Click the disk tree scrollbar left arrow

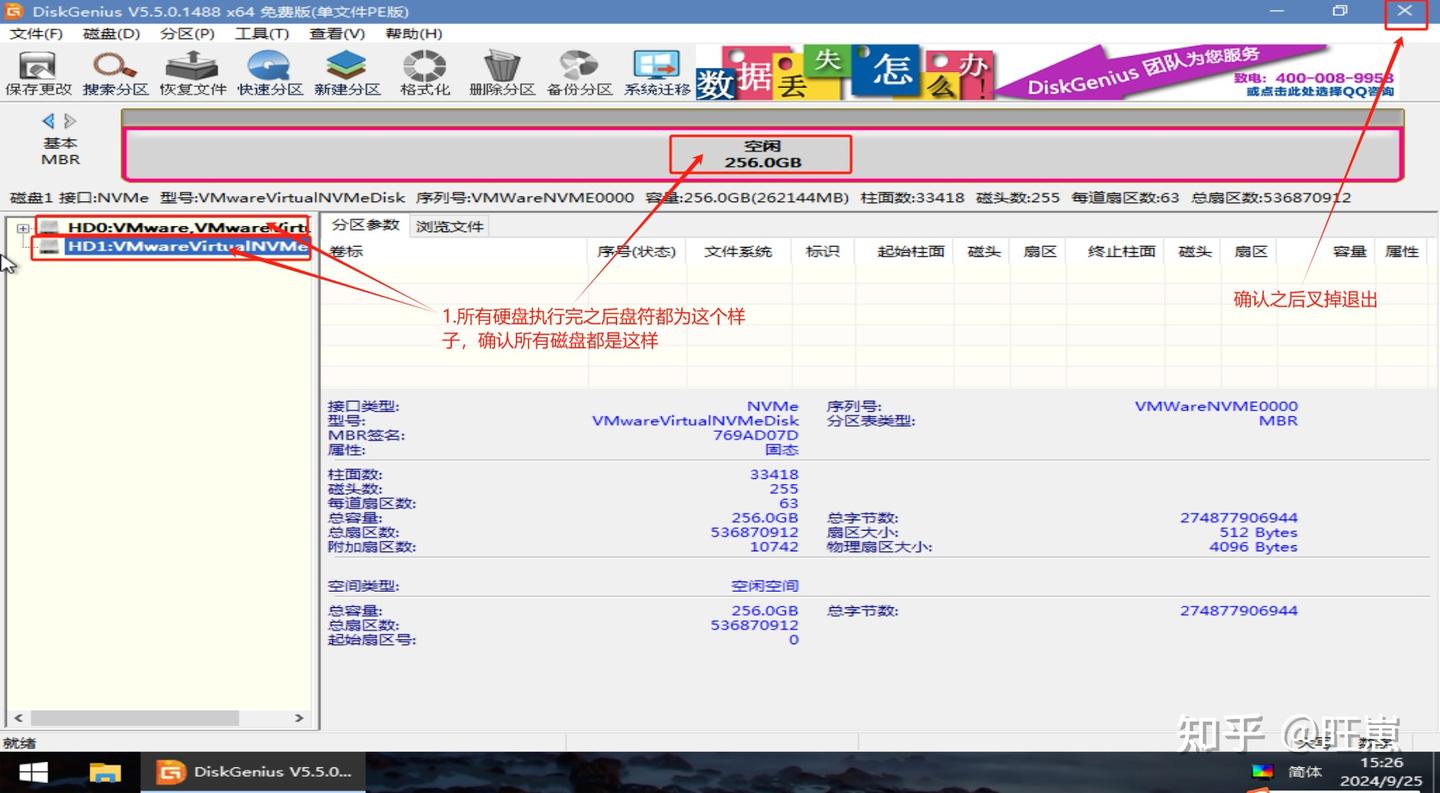(16, 718)
